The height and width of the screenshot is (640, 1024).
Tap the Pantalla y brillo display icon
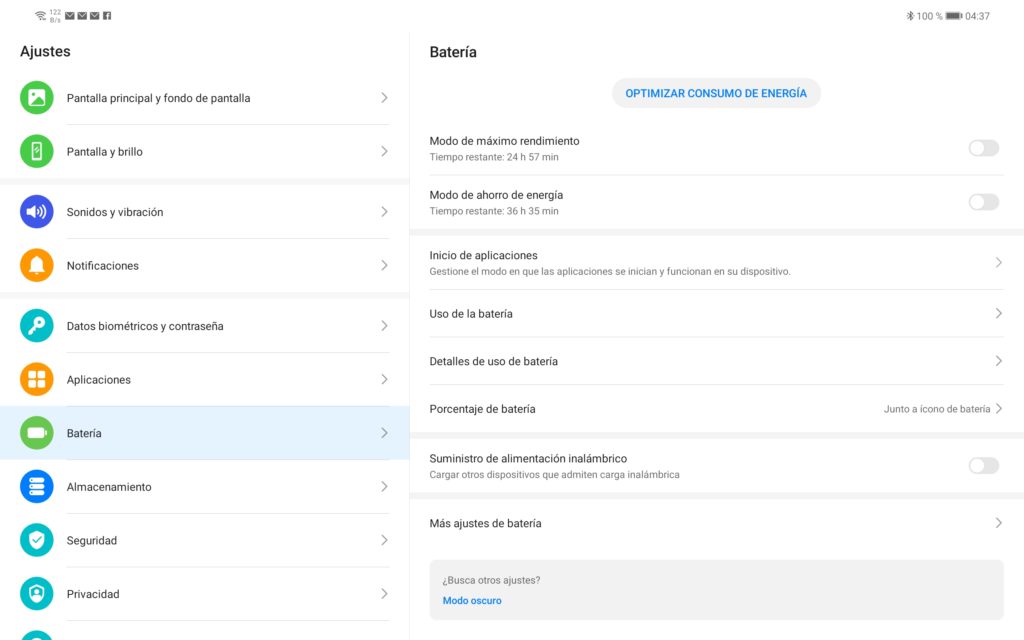pos(37,152)
